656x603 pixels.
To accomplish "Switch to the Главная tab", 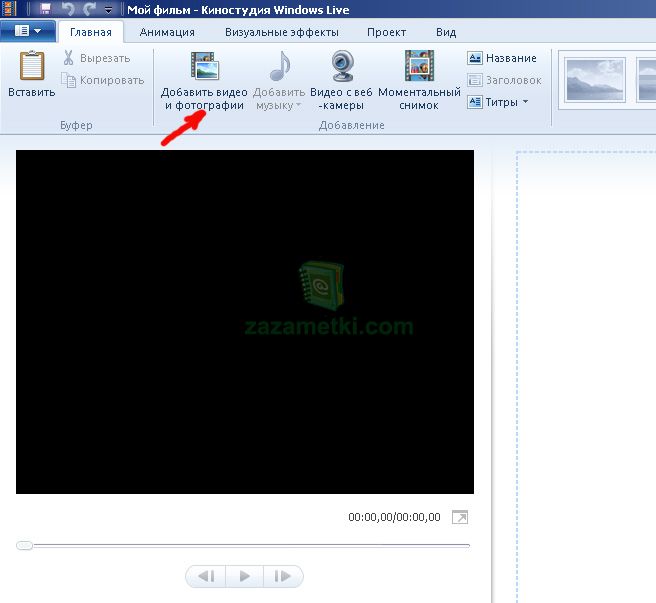I will coord(91,32).
